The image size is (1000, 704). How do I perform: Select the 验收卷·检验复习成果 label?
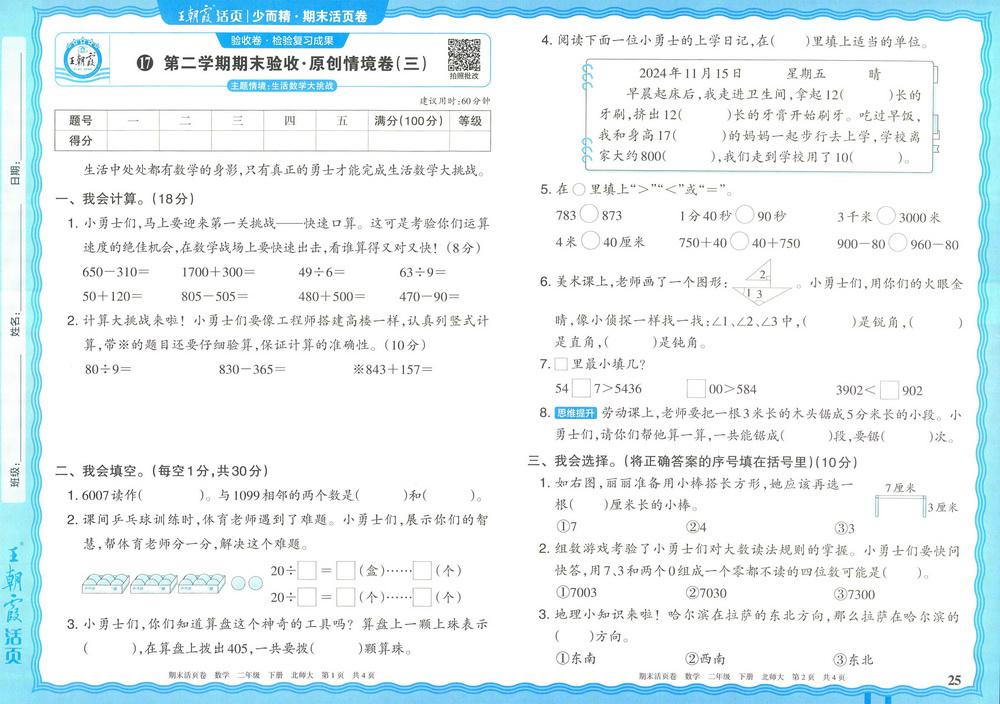click(282, 40)
